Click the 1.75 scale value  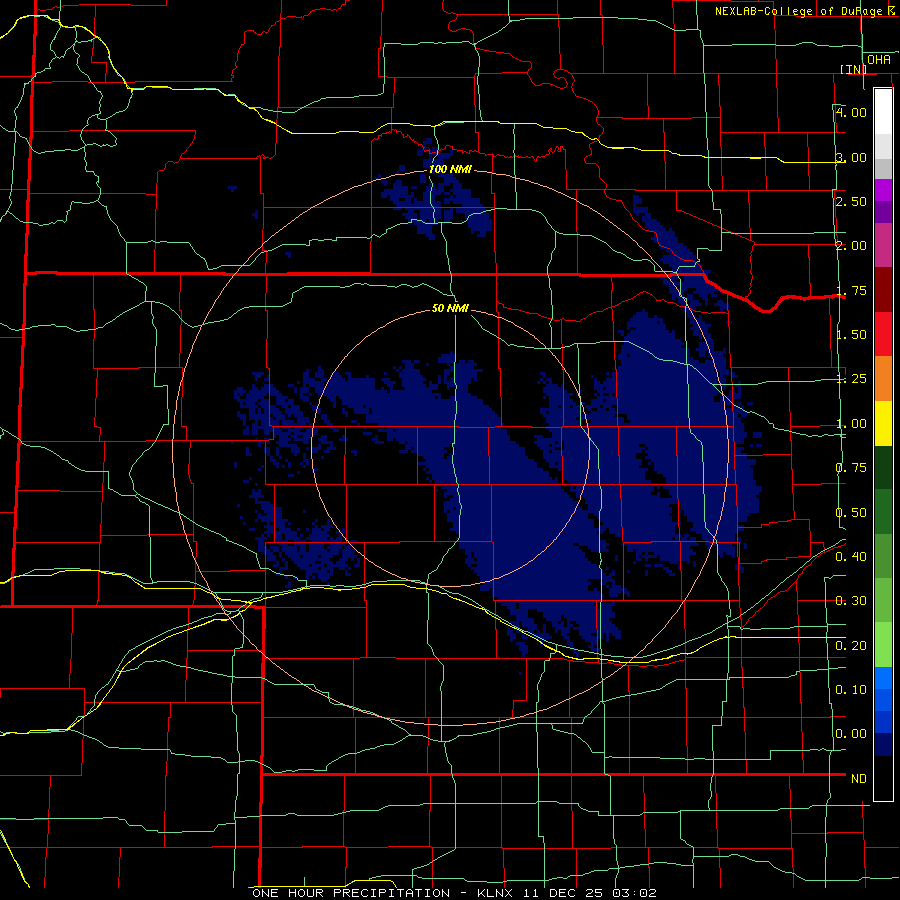coord(851,290)
